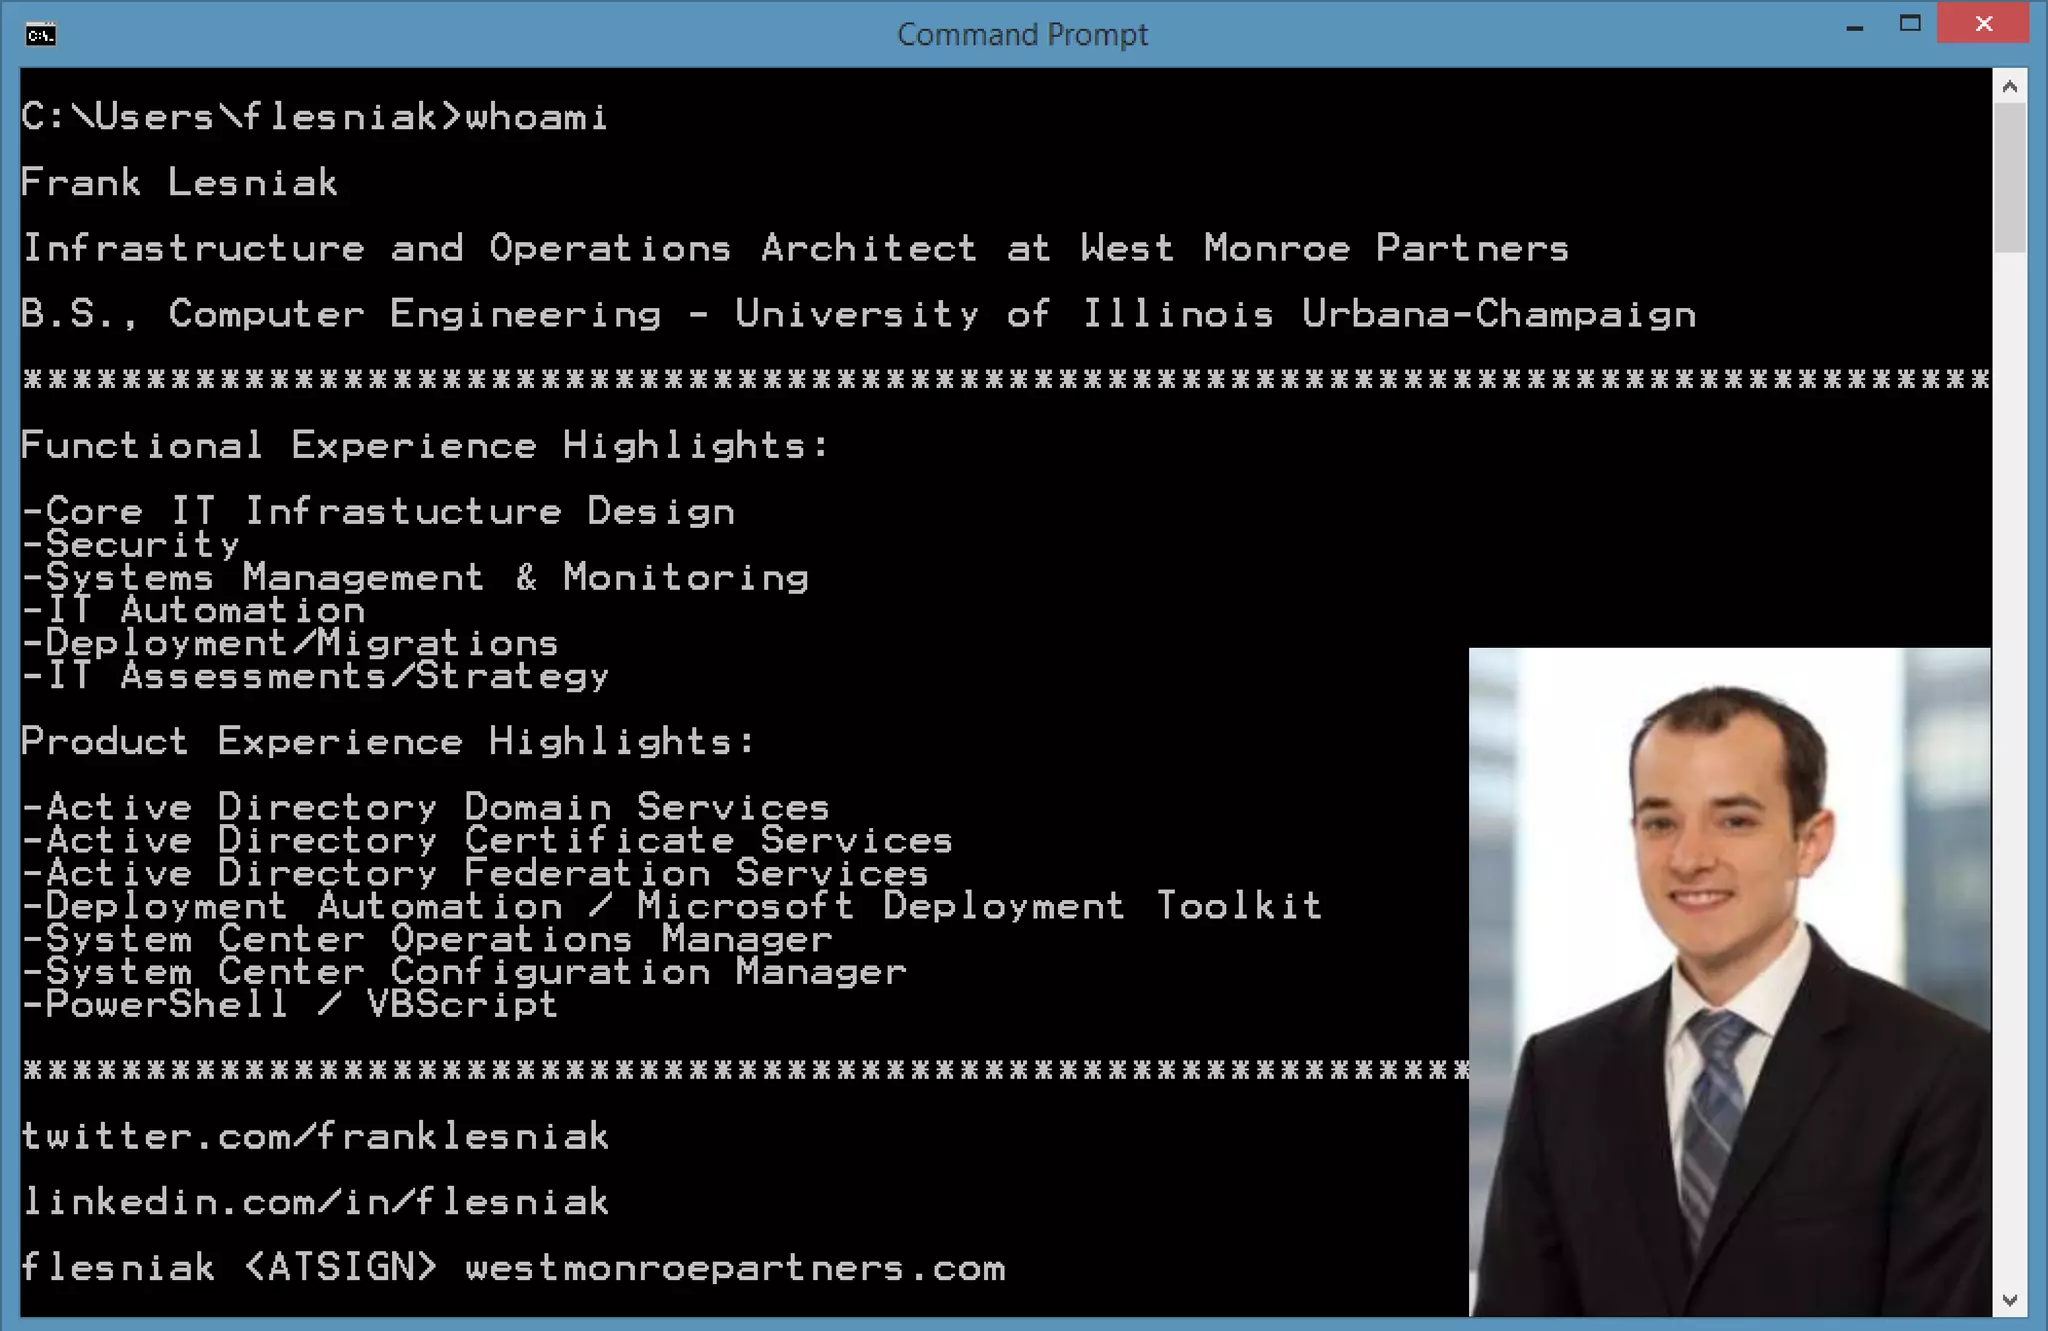Click the Core IT Infrastucture Design line
Viewport: 2048px width, 1331px height.
(380, 512)
